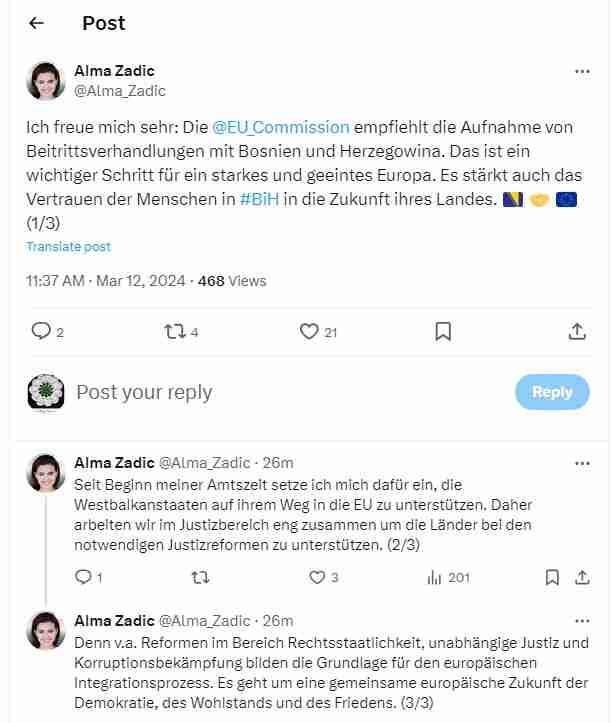Comment on the (2/3) thread reply
Screen dimensions: 612x723
tap(84, 577)
